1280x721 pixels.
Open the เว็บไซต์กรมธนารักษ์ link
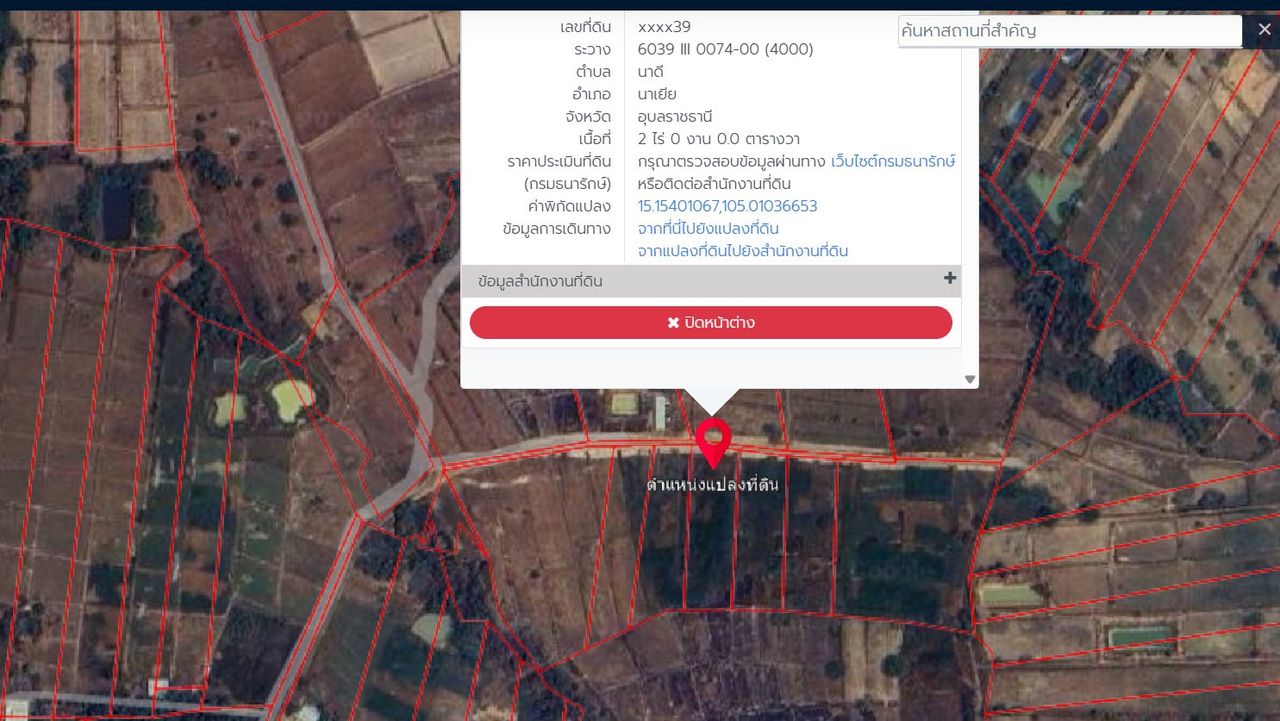pyautogui.click(x=893, y=161)
